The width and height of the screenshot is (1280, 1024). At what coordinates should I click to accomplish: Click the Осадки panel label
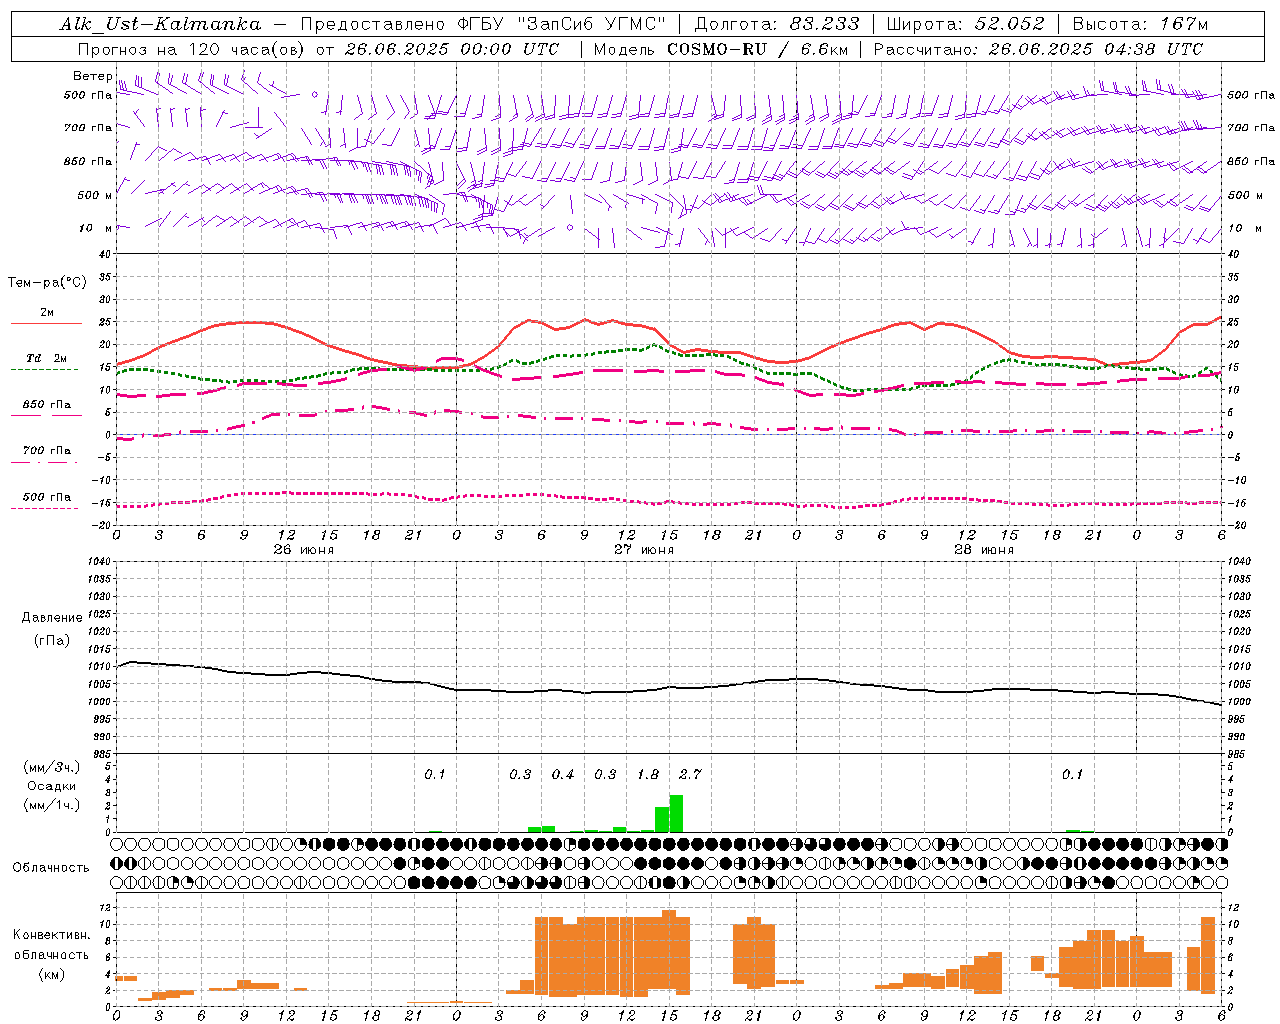coord(52,786)
